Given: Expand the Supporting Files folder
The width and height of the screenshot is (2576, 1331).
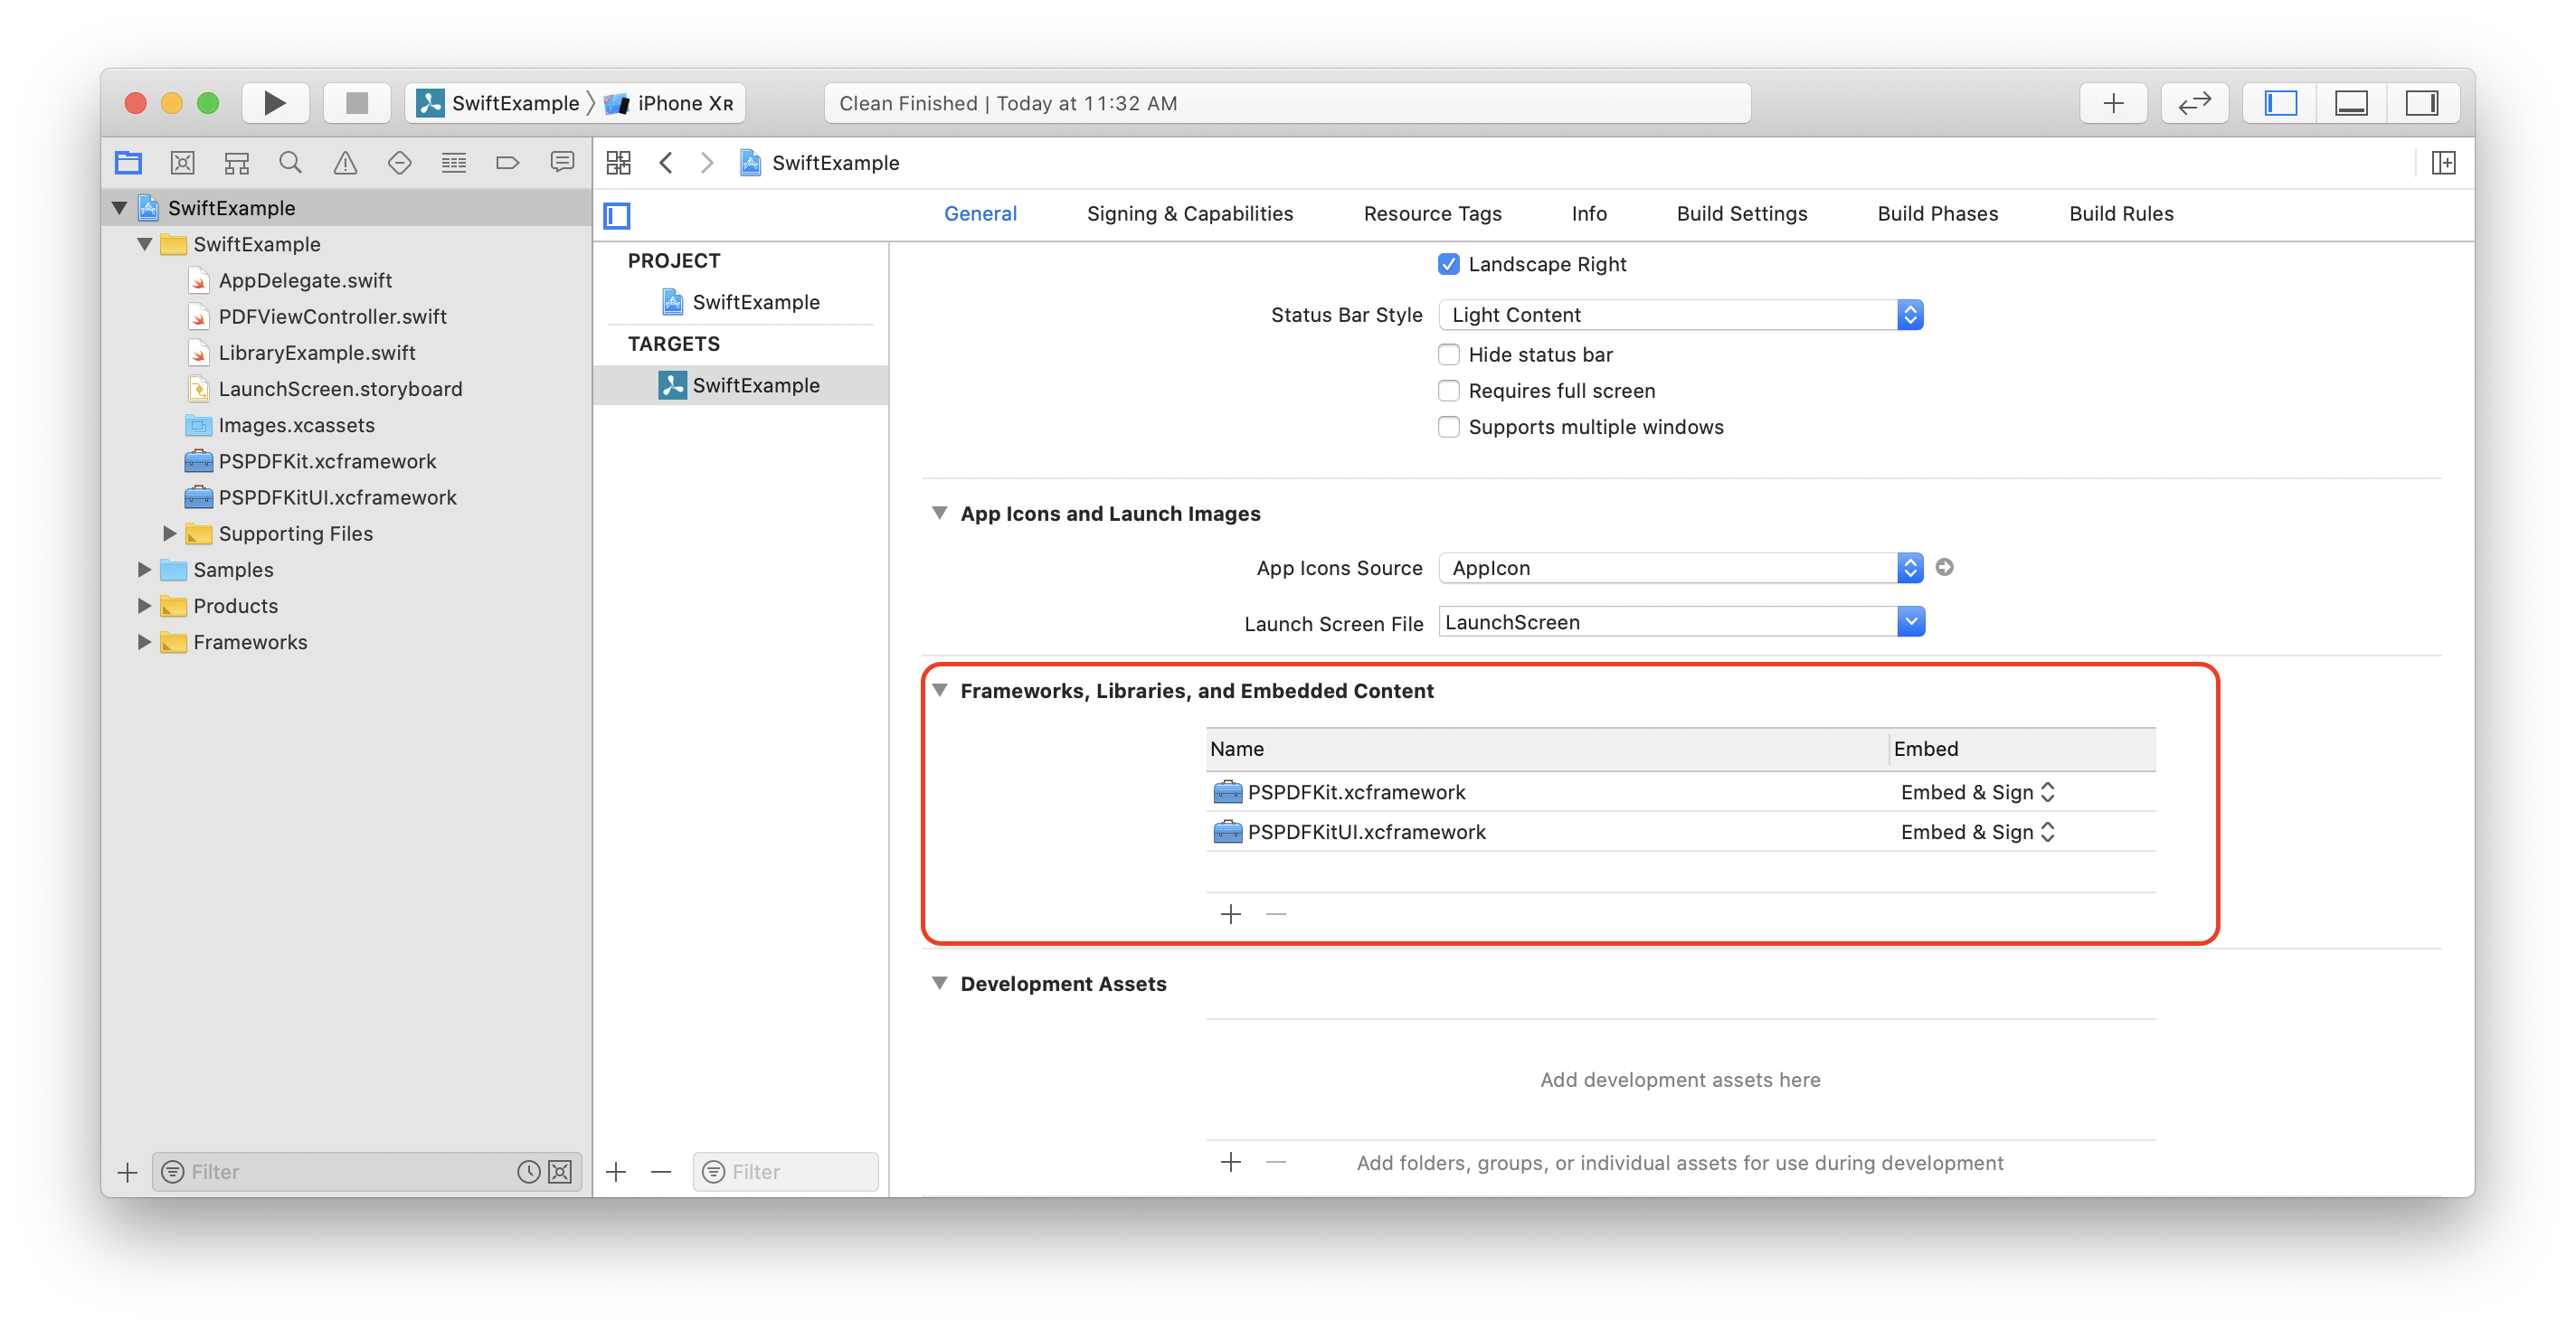Looking at the screenshot, I should [170, 534].
